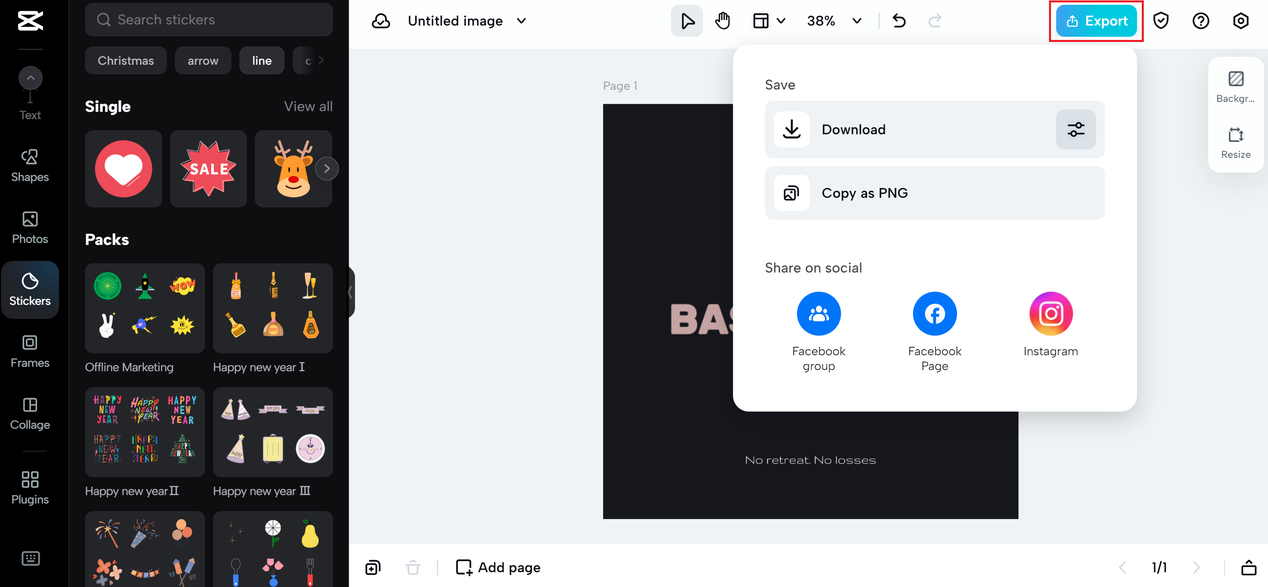Click the 1/1 page counter
This screenshot has height=587, width=1268.
1159,567
